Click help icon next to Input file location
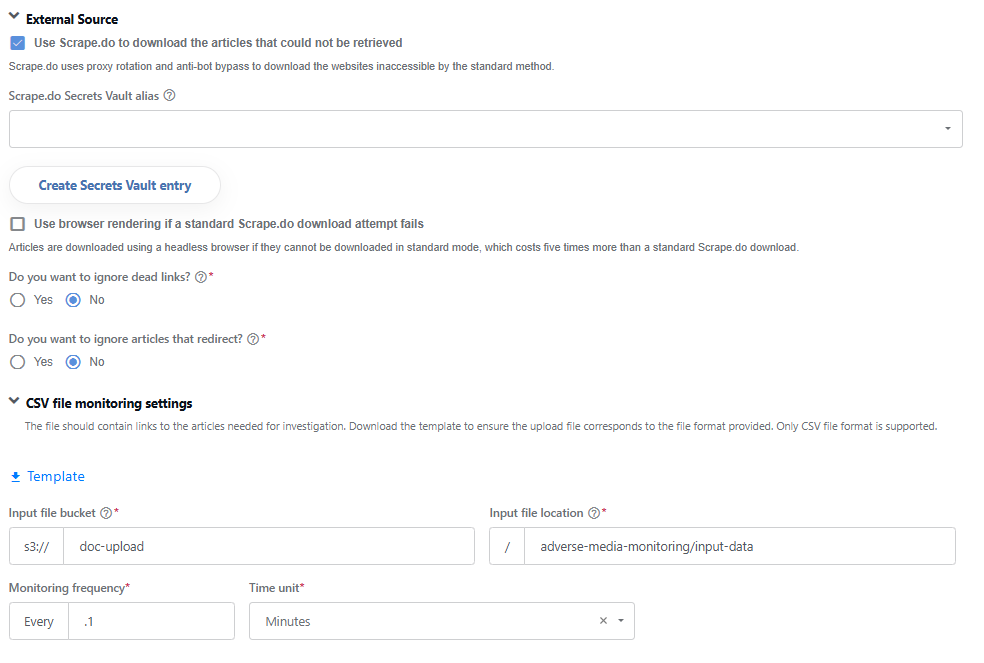This screenshot has height=663, width=984. click(x=594, y=513)
